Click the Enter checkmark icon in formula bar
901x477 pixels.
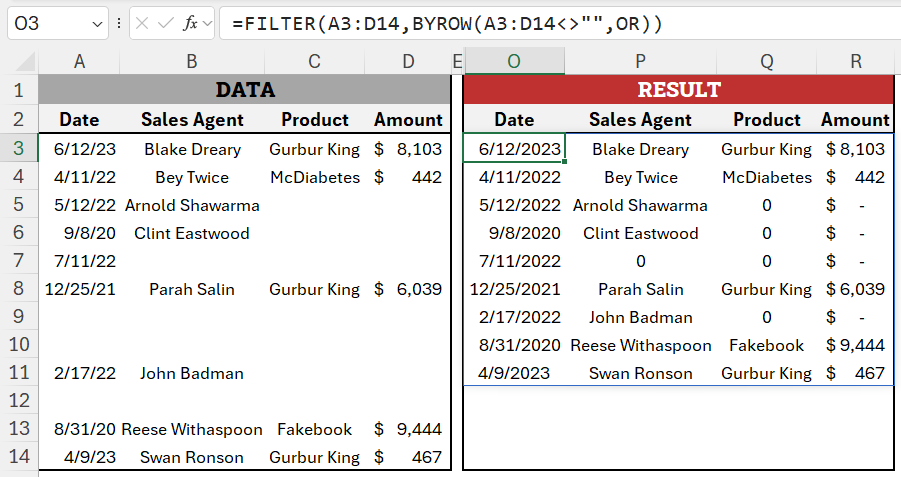click(165, 24)
